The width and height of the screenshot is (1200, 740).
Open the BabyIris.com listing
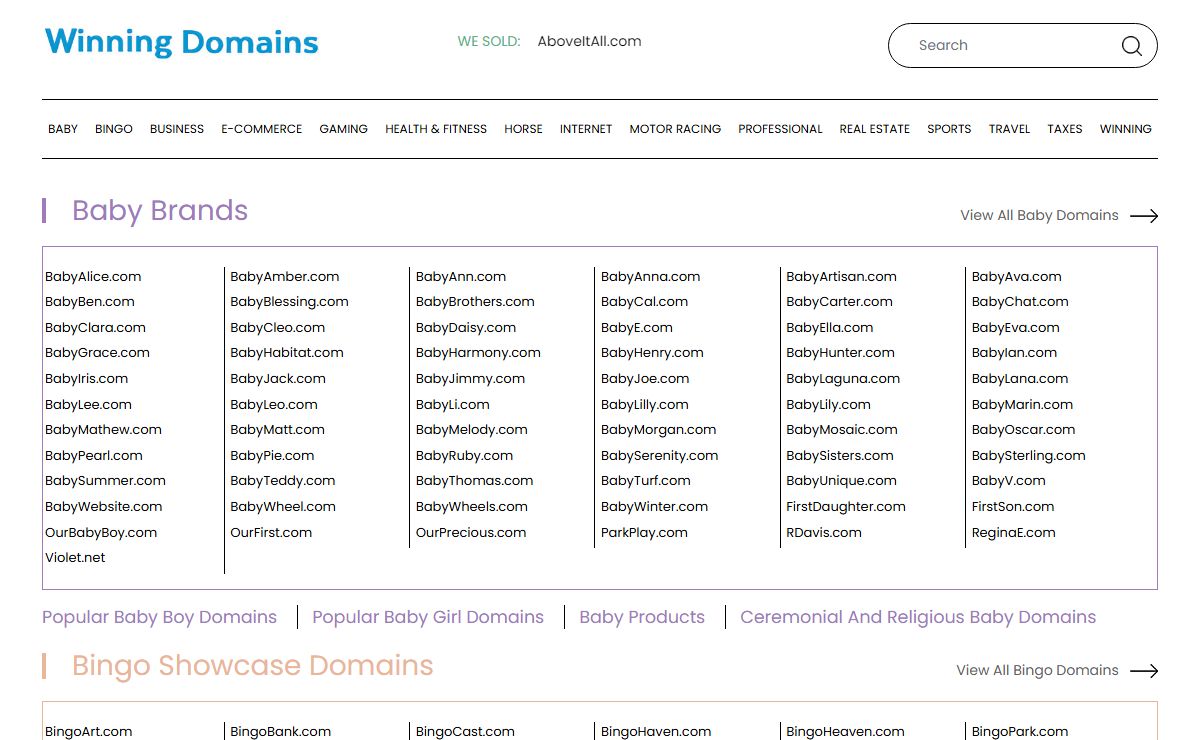[86, 379]
